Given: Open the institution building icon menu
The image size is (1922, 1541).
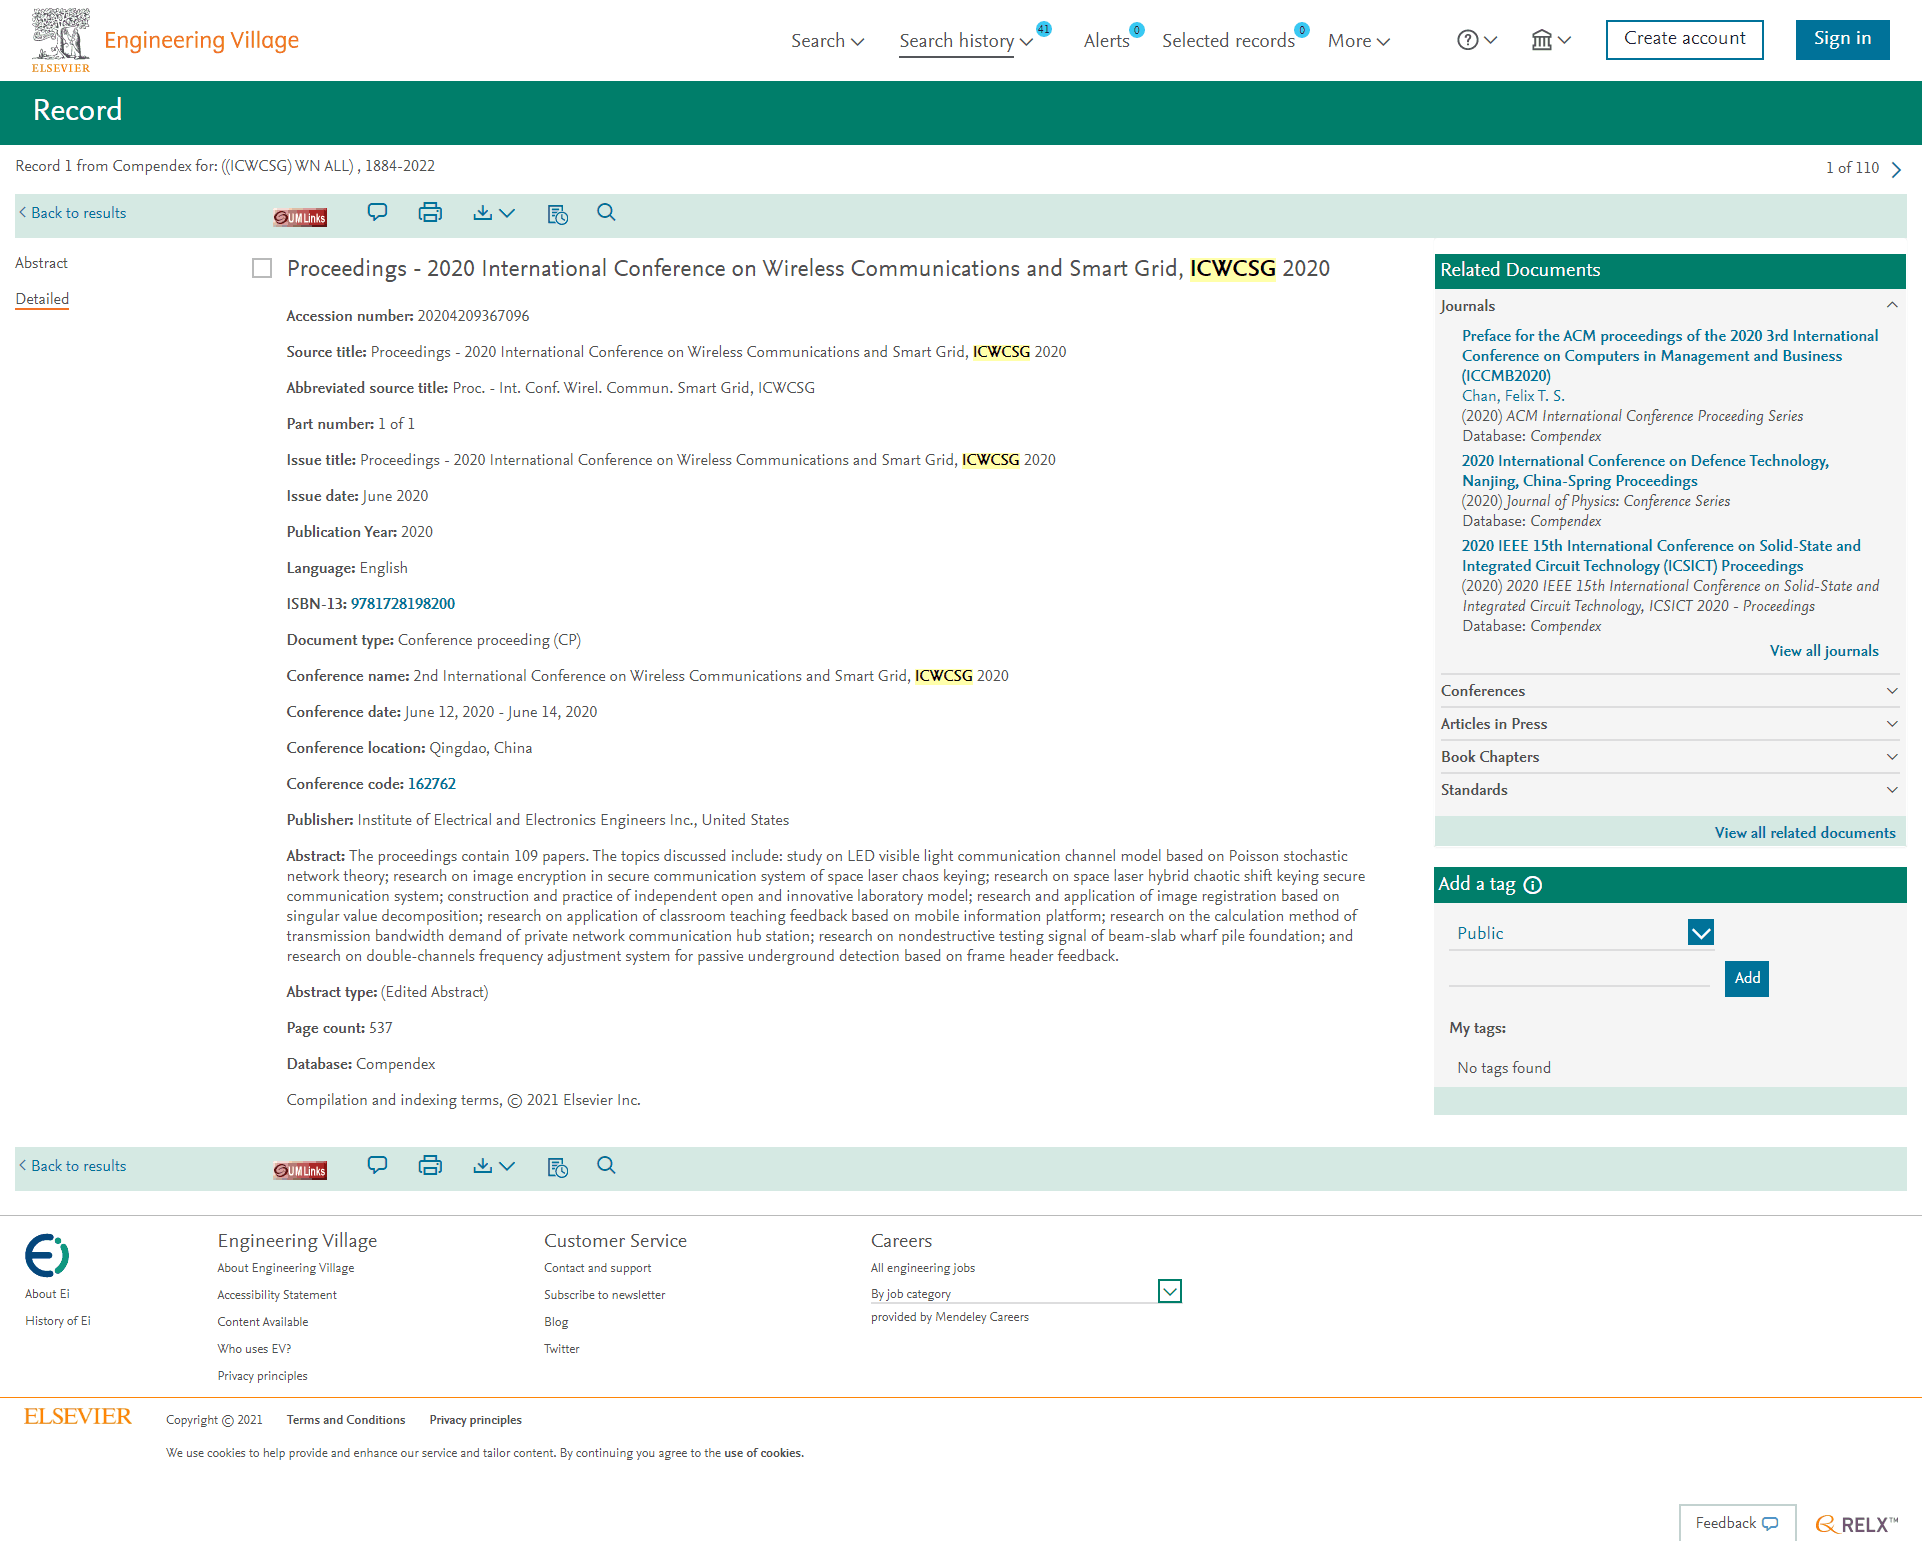Looking at the screenshot, I should click(1550, 40).
